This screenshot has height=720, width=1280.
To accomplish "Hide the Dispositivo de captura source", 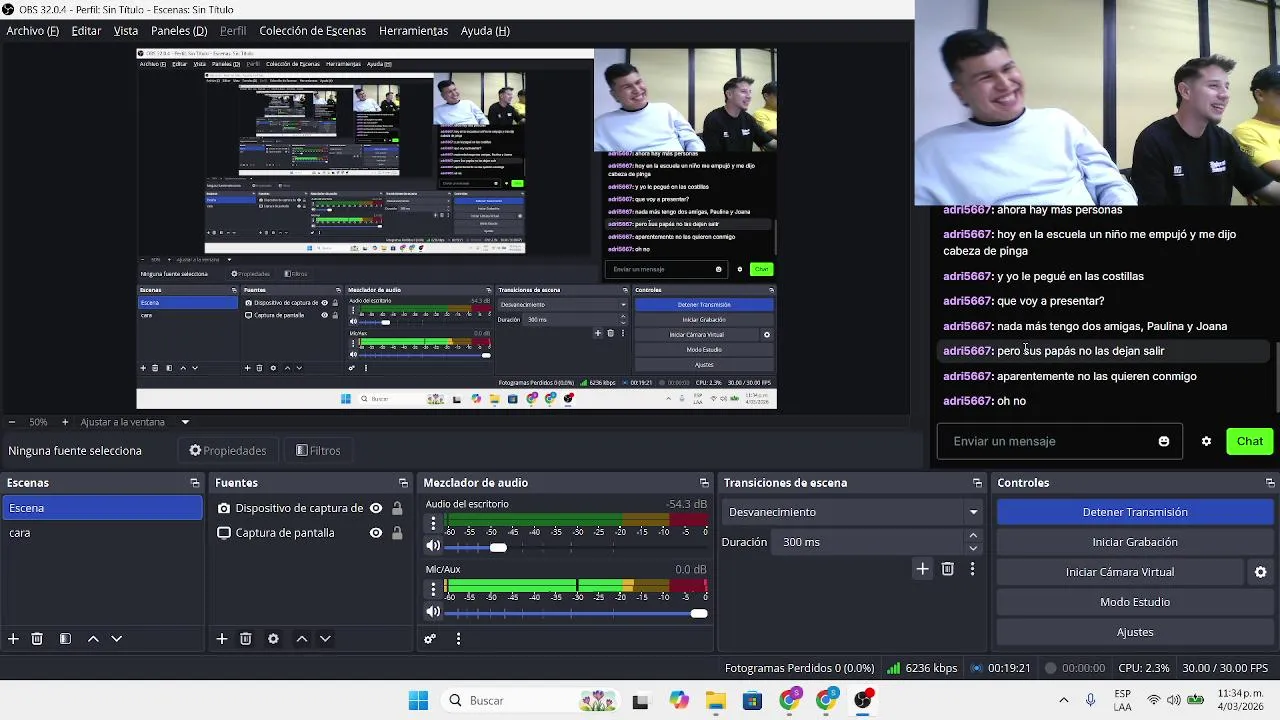I will (x=376, y=508).
